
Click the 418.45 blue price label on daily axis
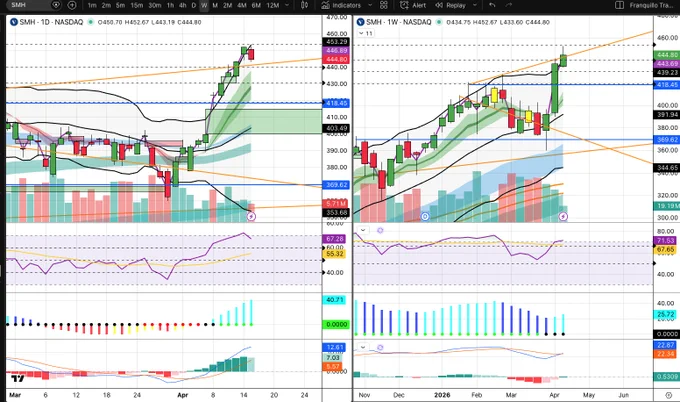click(337, 103)
